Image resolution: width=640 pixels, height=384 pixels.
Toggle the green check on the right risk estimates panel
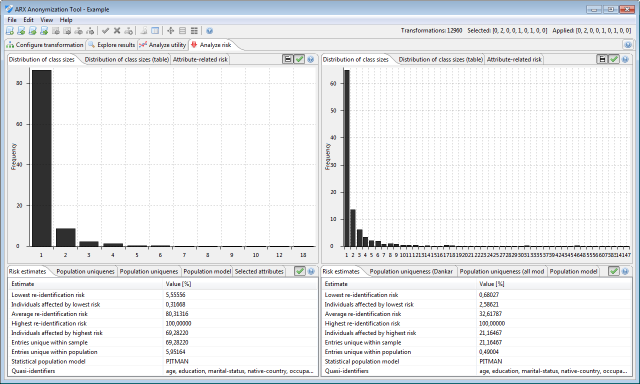pos(614,271)
